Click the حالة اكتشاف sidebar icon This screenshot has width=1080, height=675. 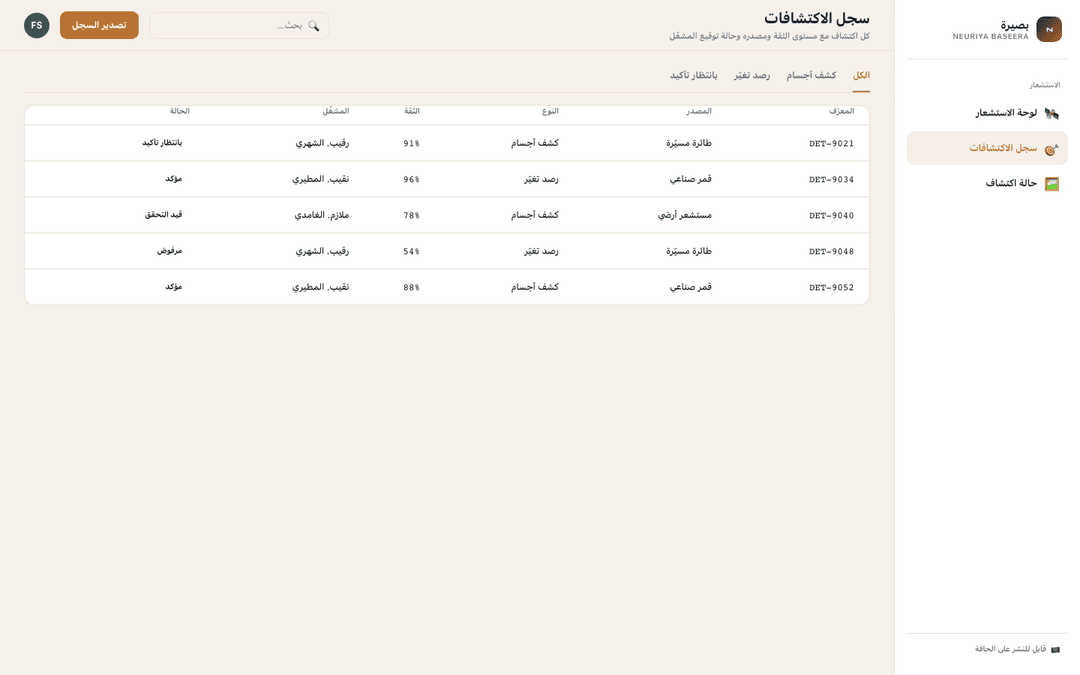[x=1052, y=184]
